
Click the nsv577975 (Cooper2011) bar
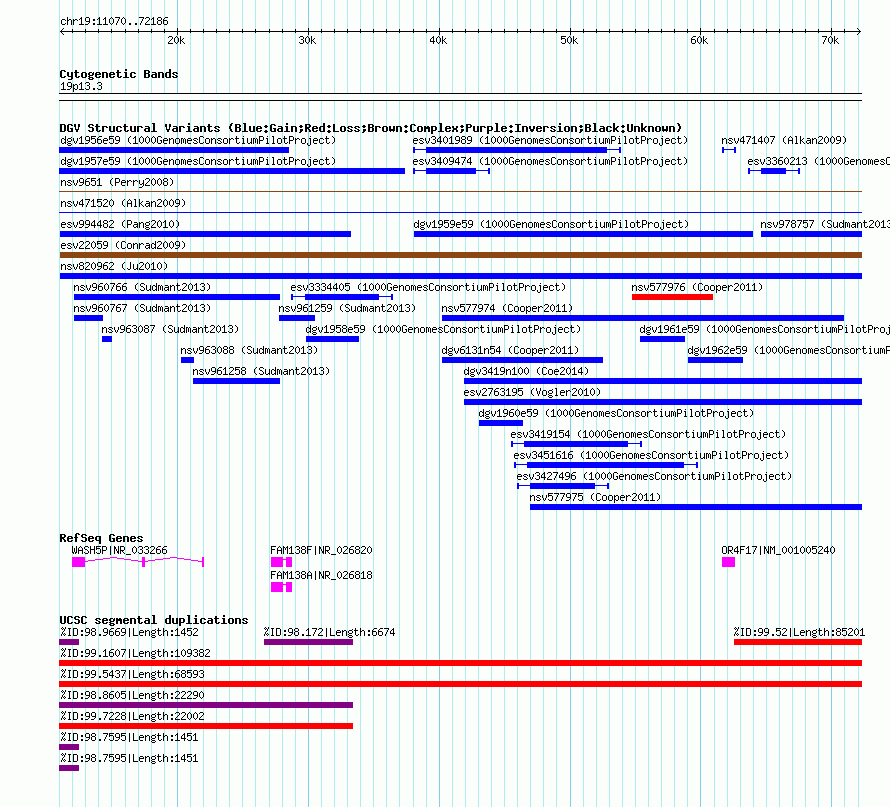click(x=696, y=507)
